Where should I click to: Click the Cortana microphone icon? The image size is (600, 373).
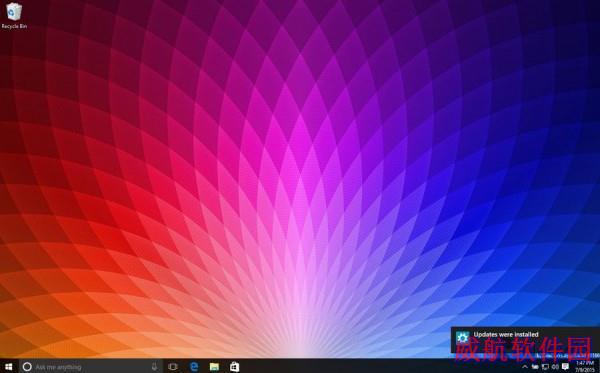pos(154,367)
